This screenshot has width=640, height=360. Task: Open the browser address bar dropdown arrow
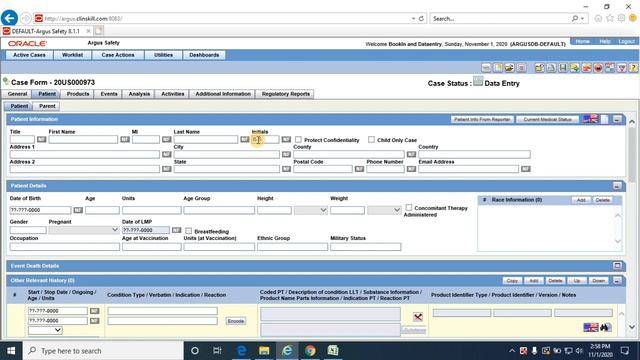413,18
